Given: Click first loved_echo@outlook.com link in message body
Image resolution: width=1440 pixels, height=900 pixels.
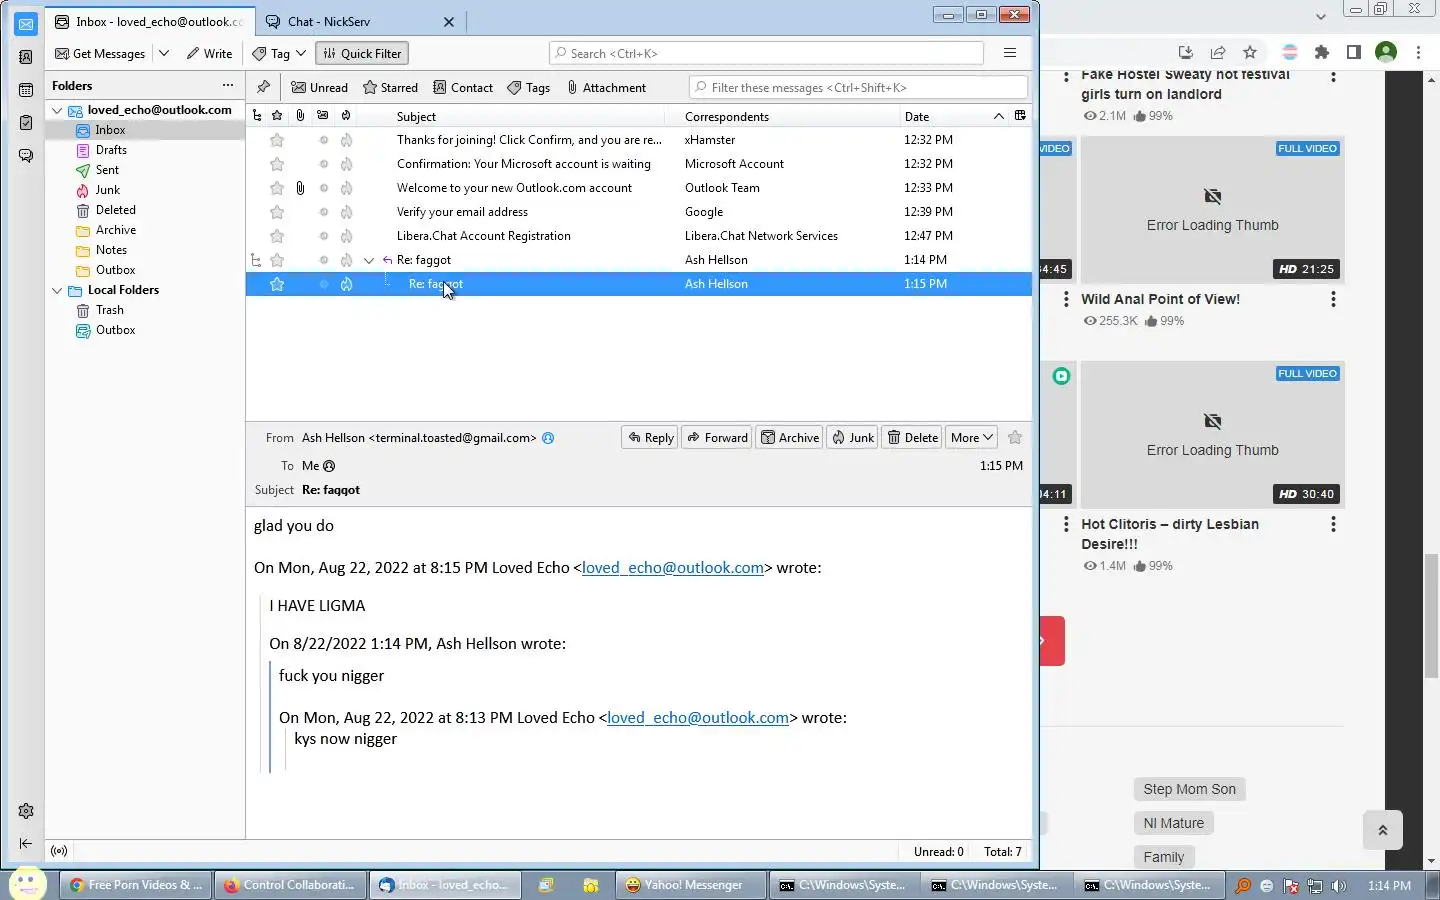Looking at the screenshot, I should point(673,568).
